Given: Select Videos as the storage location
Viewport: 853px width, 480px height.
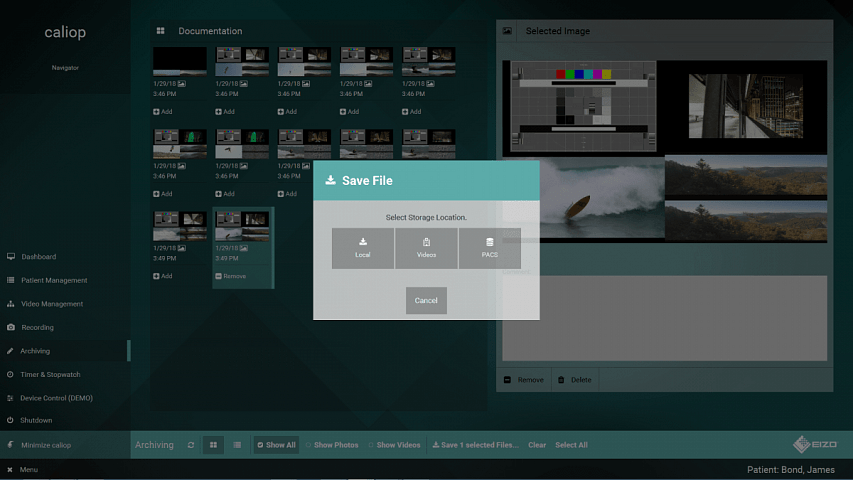Looking at the screenshot, I should tap(426, 248).
